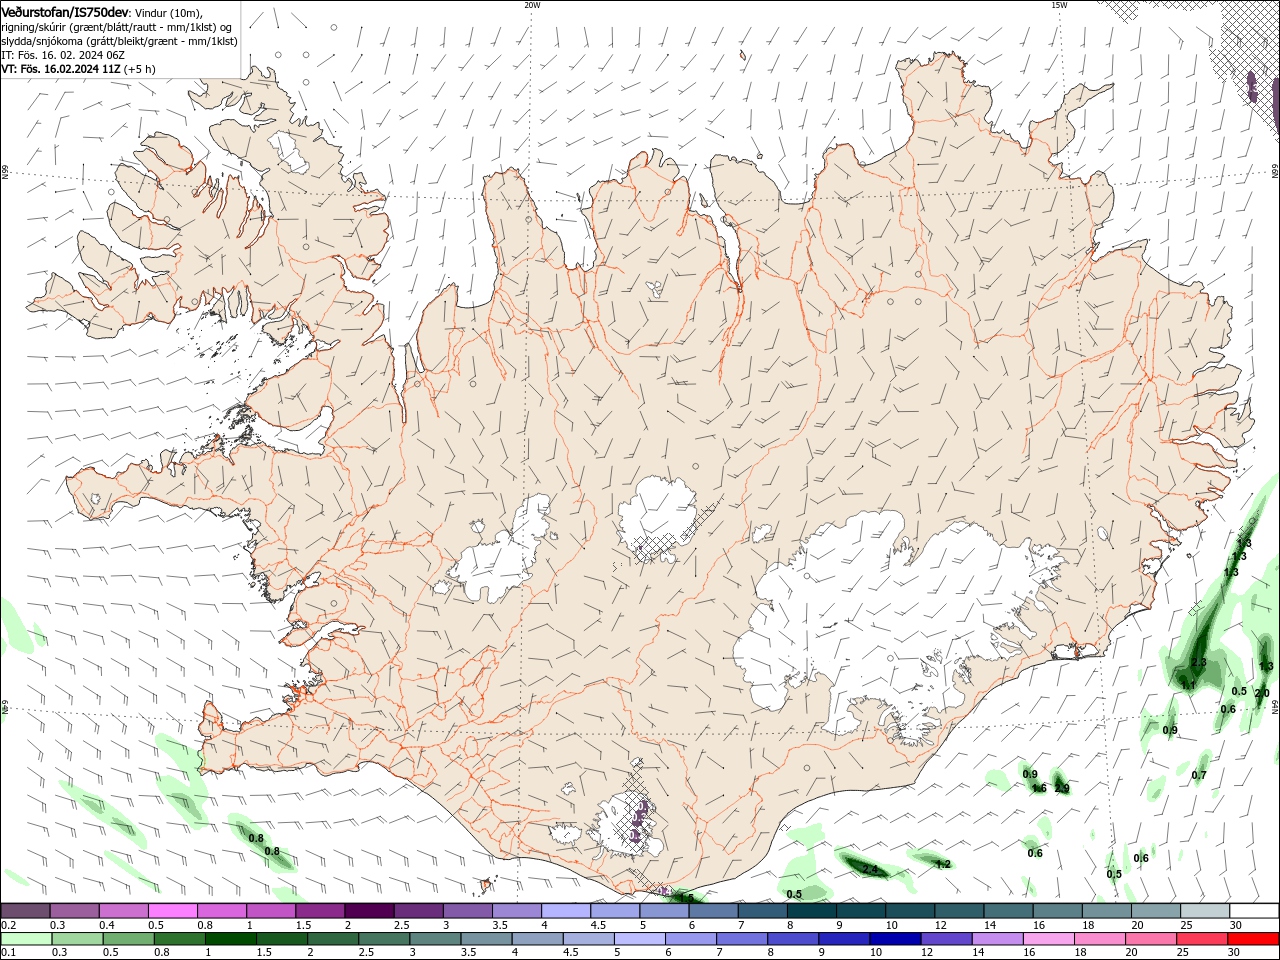Select the dusky mauve 0.2 swatch on the snow scale
Image resolution: width=1280 pixels, height=960 pixels.
click(x=25, y=911)
